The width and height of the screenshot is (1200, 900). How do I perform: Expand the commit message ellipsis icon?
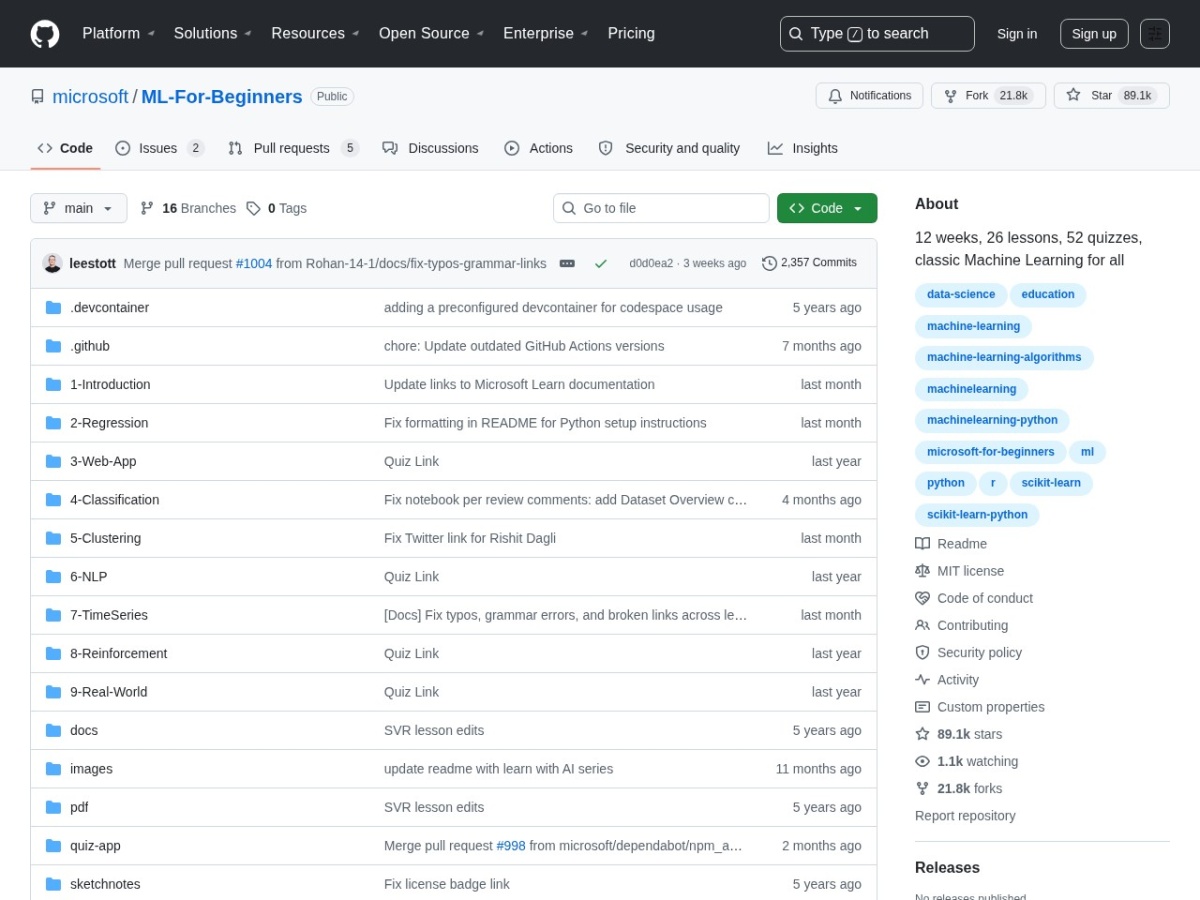click(567, 263)
